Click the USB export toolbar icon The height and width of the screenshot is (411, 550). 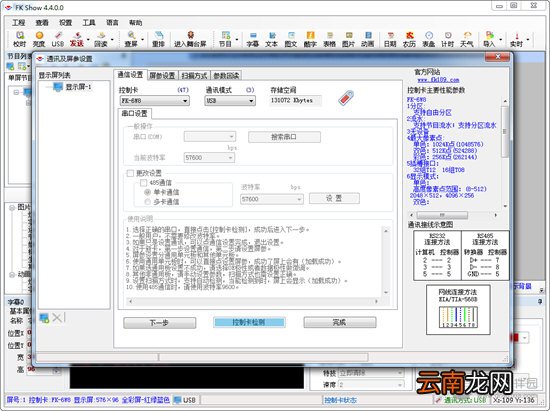(58, 39)
